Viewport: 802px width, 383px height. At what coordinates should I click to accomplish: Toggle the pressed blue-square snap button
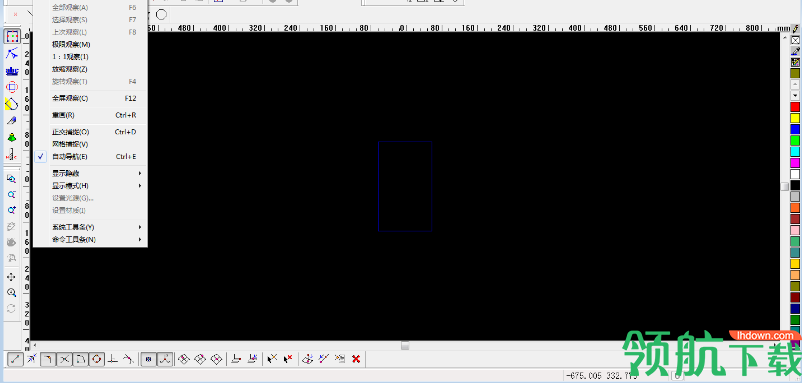pyautogui.click(x=148, y=359)
